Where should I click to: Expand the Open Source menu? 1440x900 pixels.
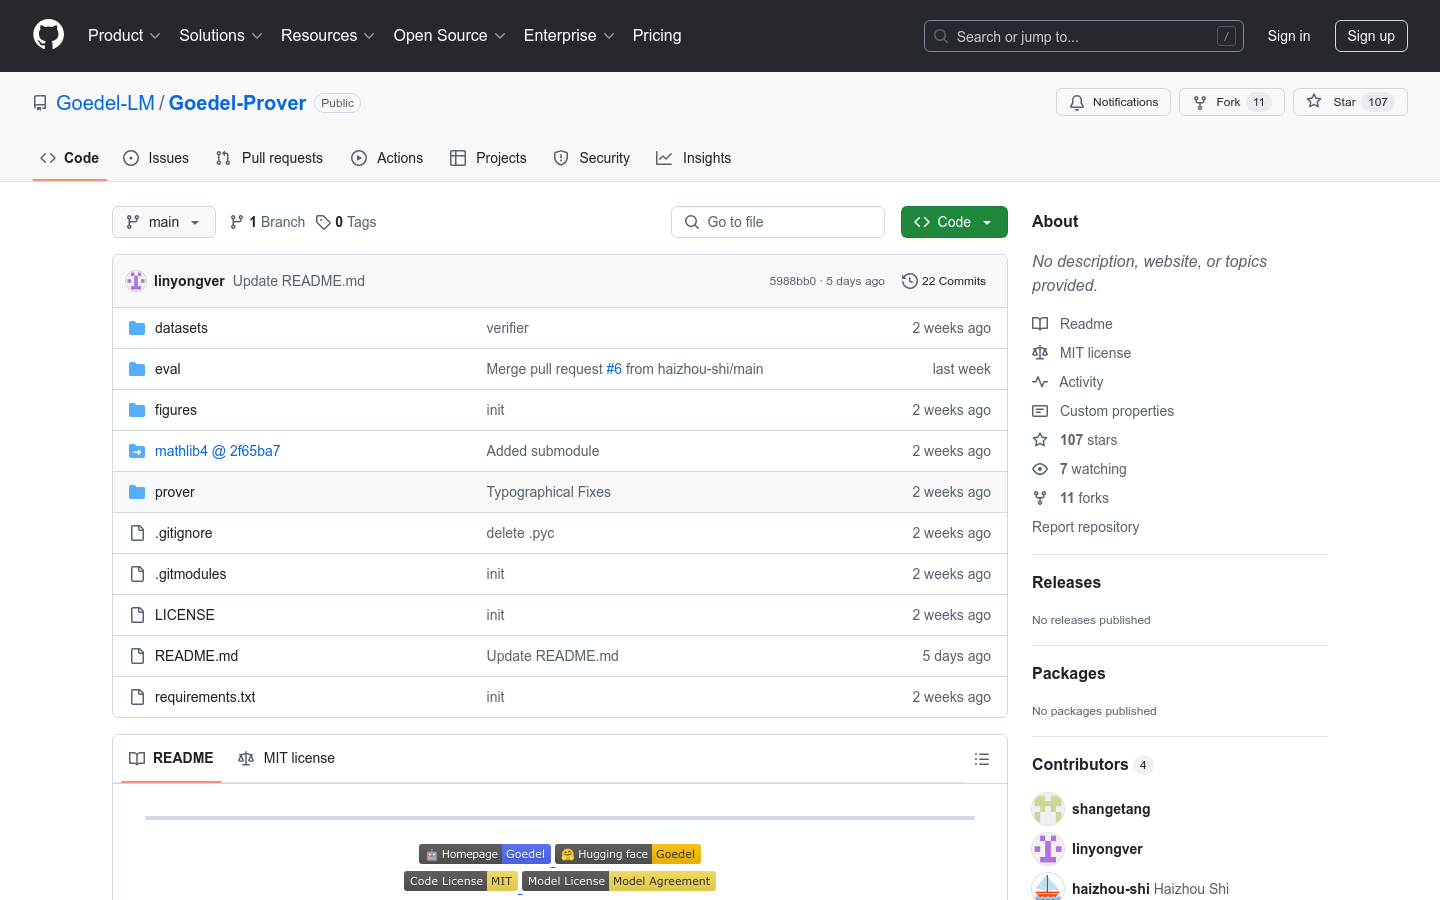450,35
